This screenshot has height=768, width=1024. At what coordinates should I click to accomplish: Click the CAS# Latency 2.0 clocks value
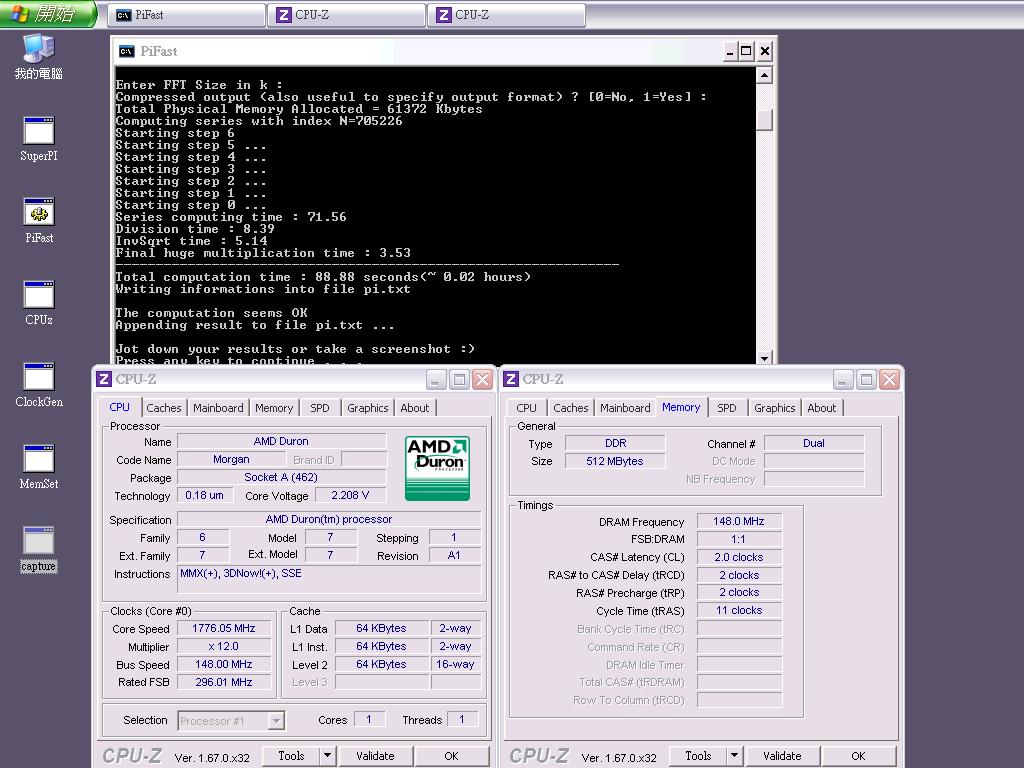point(739,557)
